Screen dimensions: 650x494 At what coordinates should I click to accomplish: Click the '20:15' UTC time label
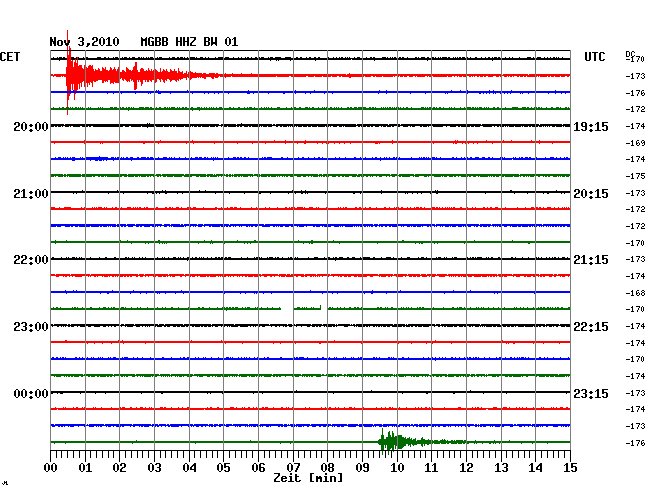pyautogui.click(x=591, y=194)
